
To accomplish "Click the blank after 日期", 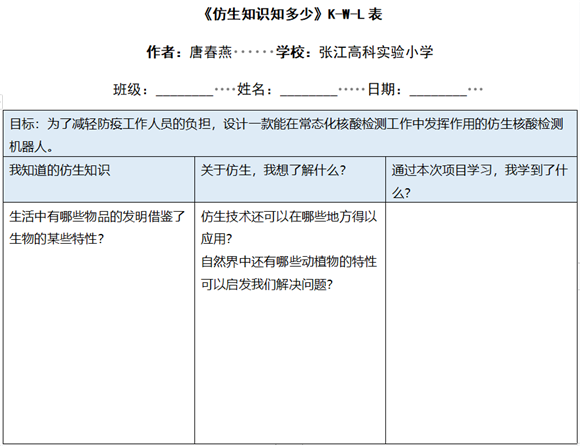I will click(438, 90).
